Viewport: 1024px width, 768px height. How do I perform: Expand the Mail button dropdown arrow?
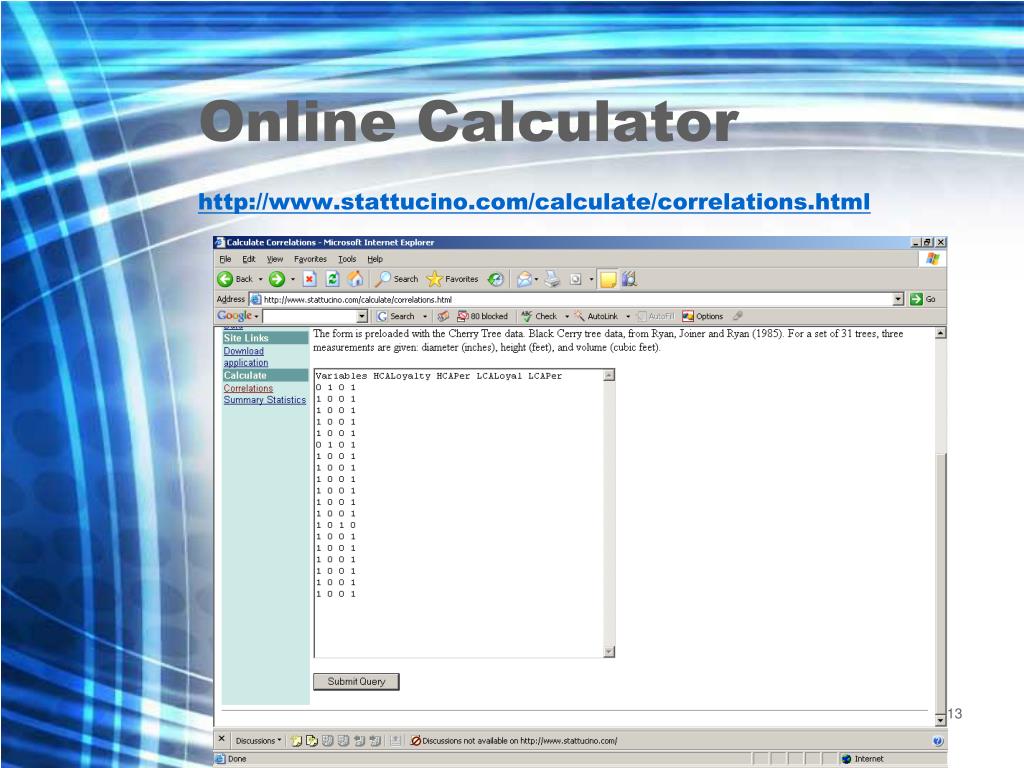click(x=536, y=280)
